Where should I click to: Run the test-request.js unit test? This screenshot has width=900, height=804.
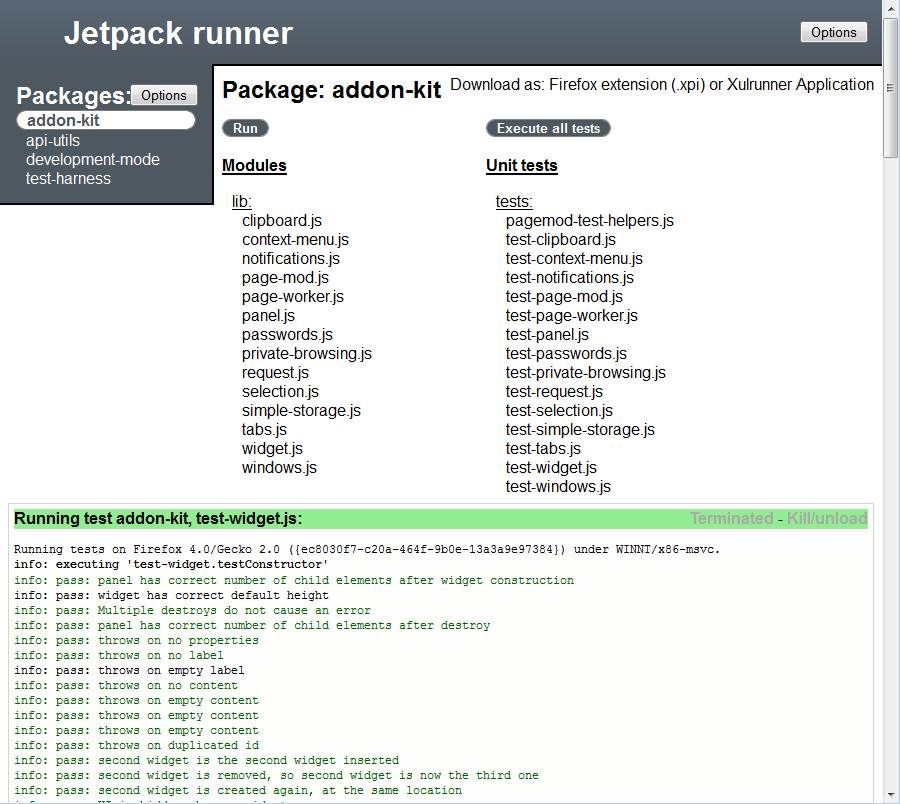pyautogui.click(x=554, y=391)
